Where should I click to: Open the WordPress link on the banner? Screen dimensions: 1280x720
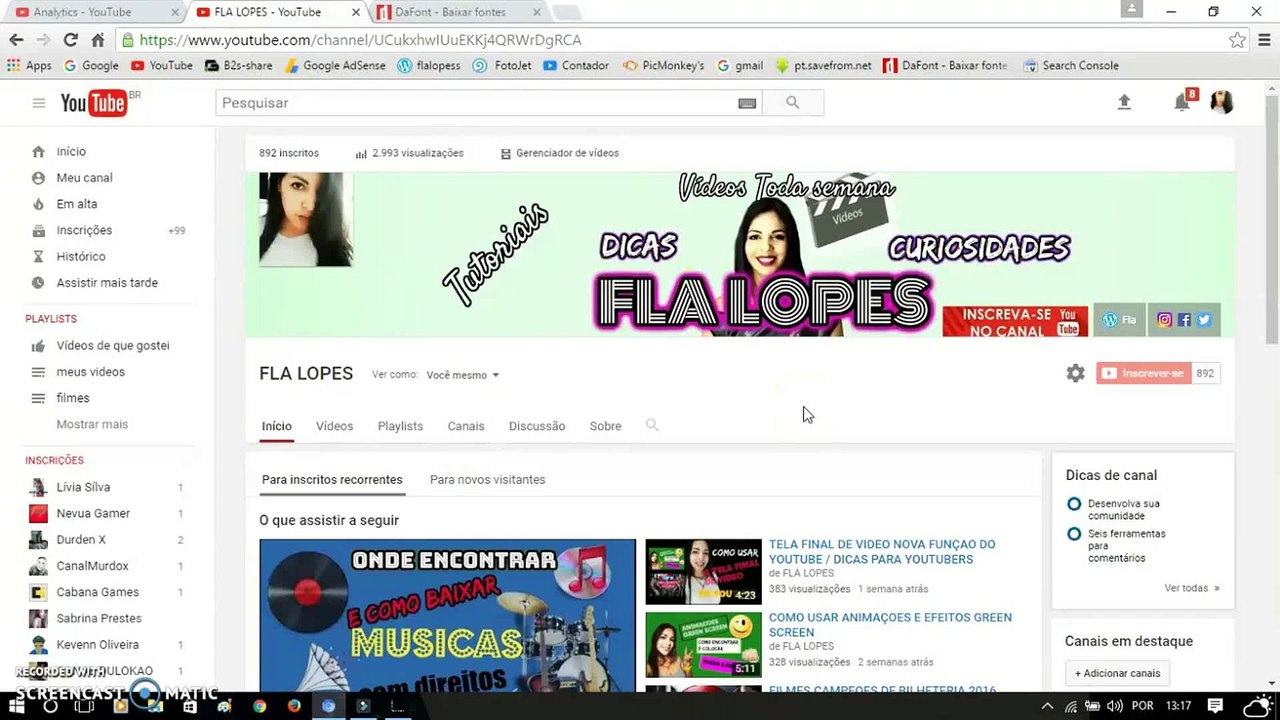(1119, 320)
